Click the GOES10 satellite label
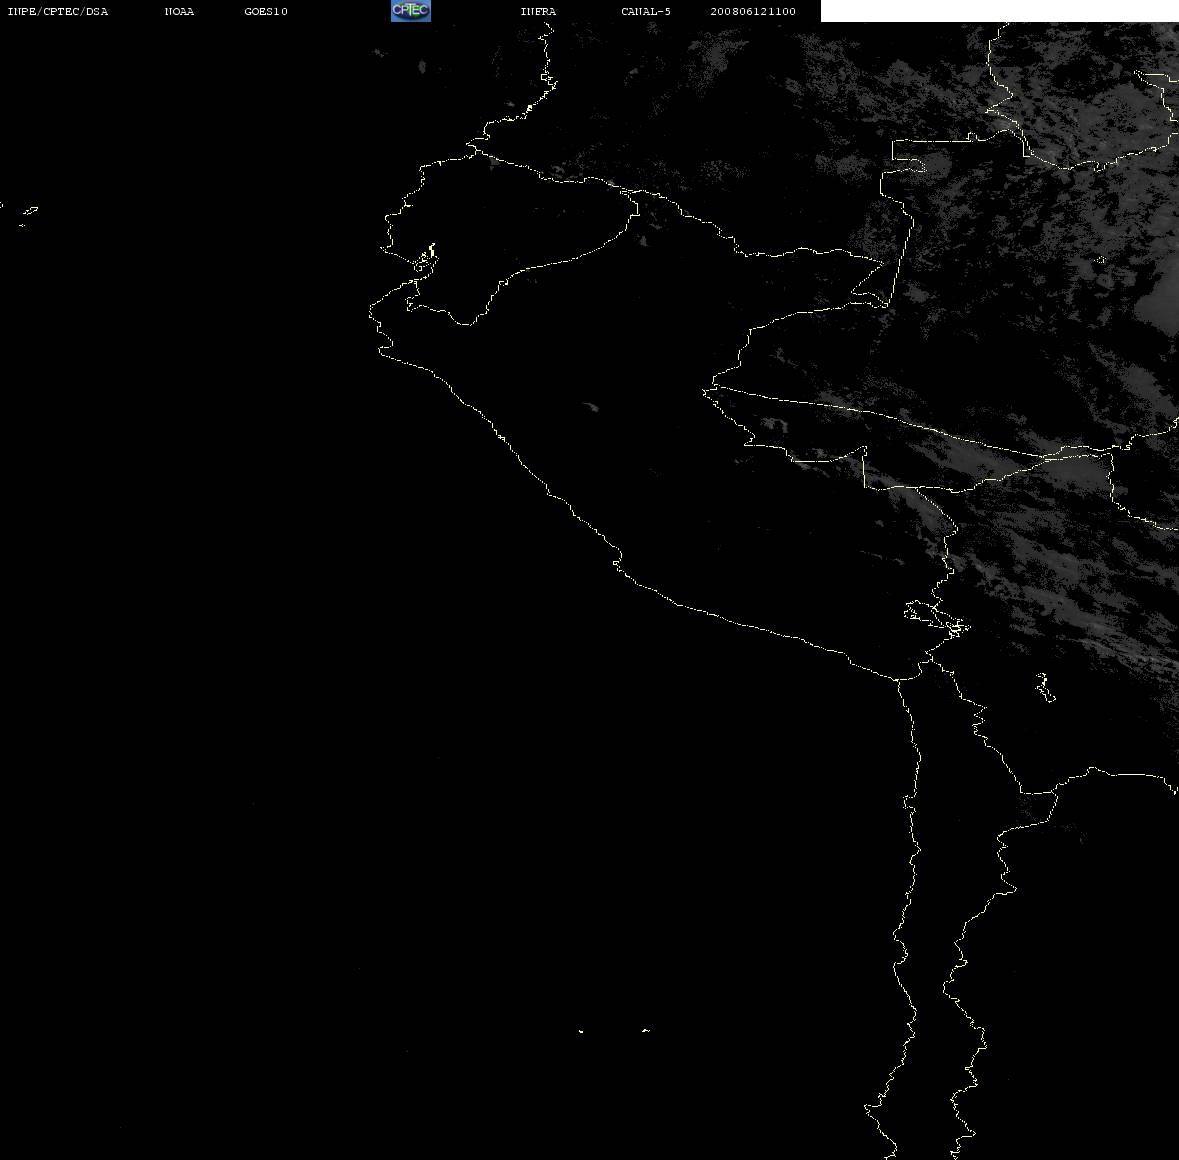The width and height of the screenshot is (1179, 1160). 266,11
